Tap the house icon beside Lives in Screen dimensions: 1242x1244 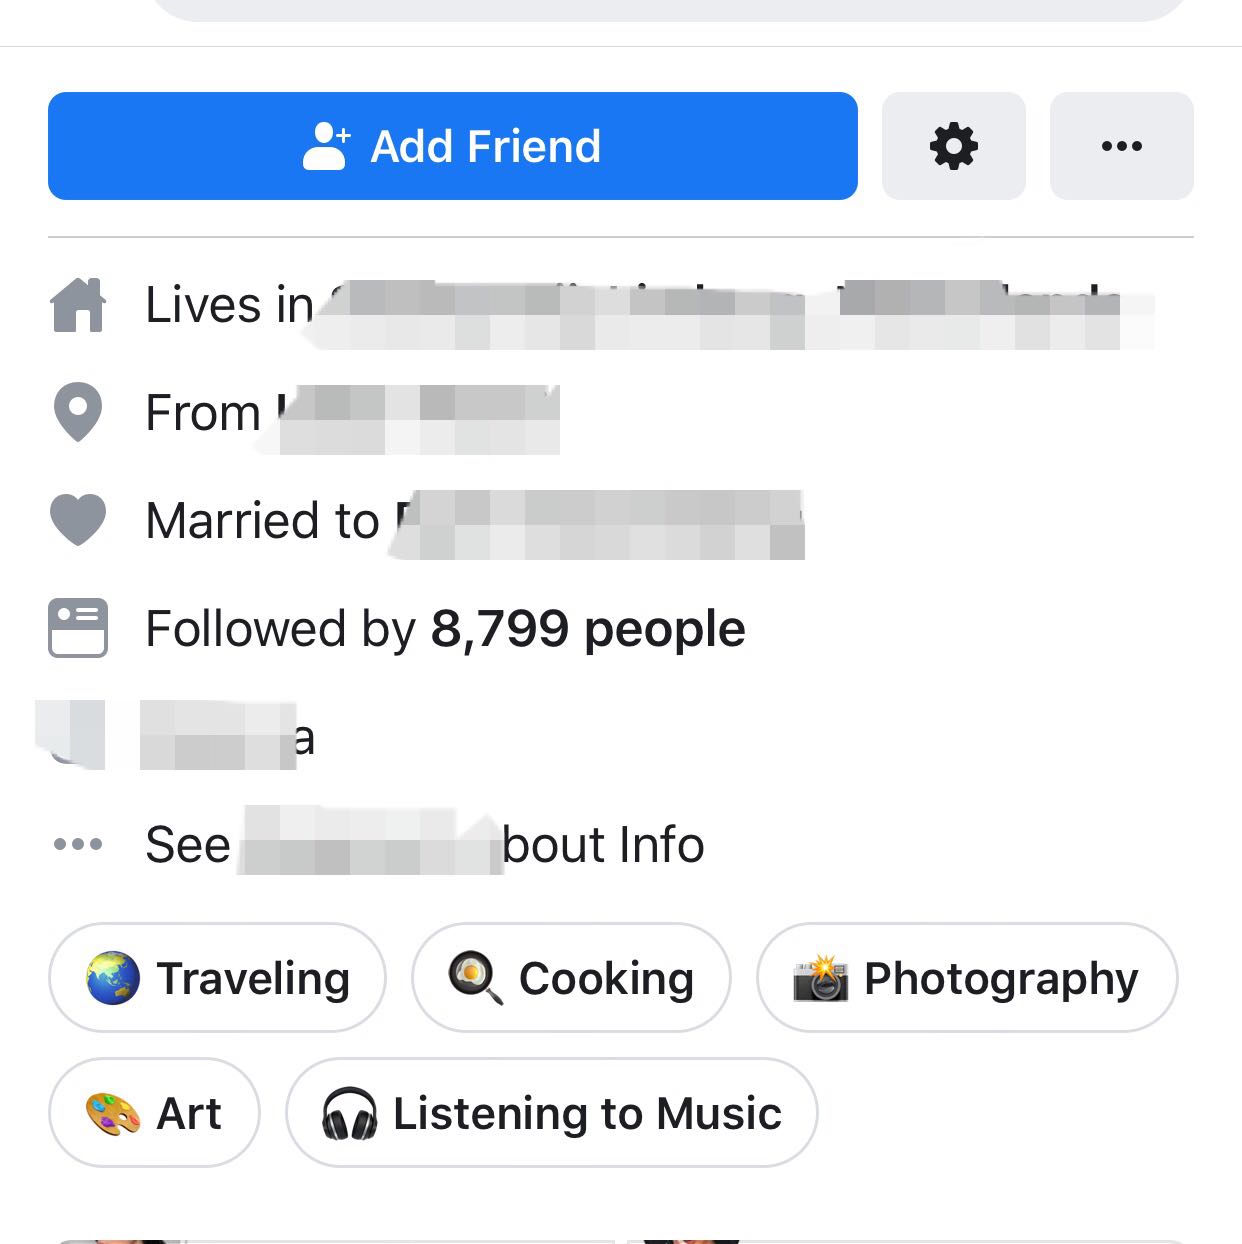[78, 305]
